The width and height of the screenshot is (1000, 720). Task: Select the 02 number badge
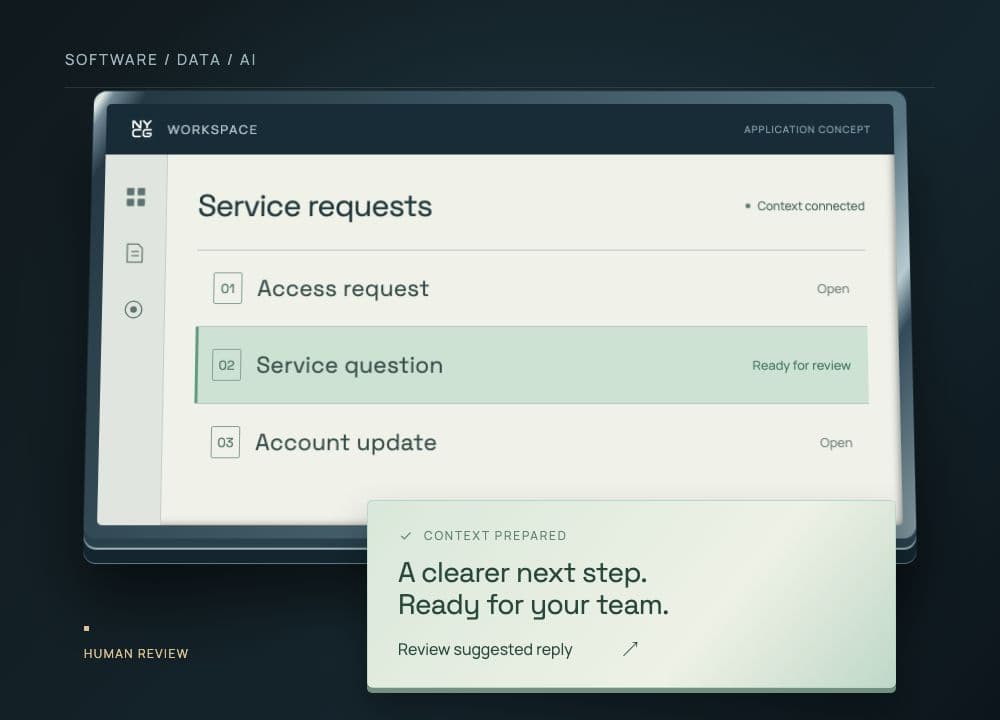point(226,365)
